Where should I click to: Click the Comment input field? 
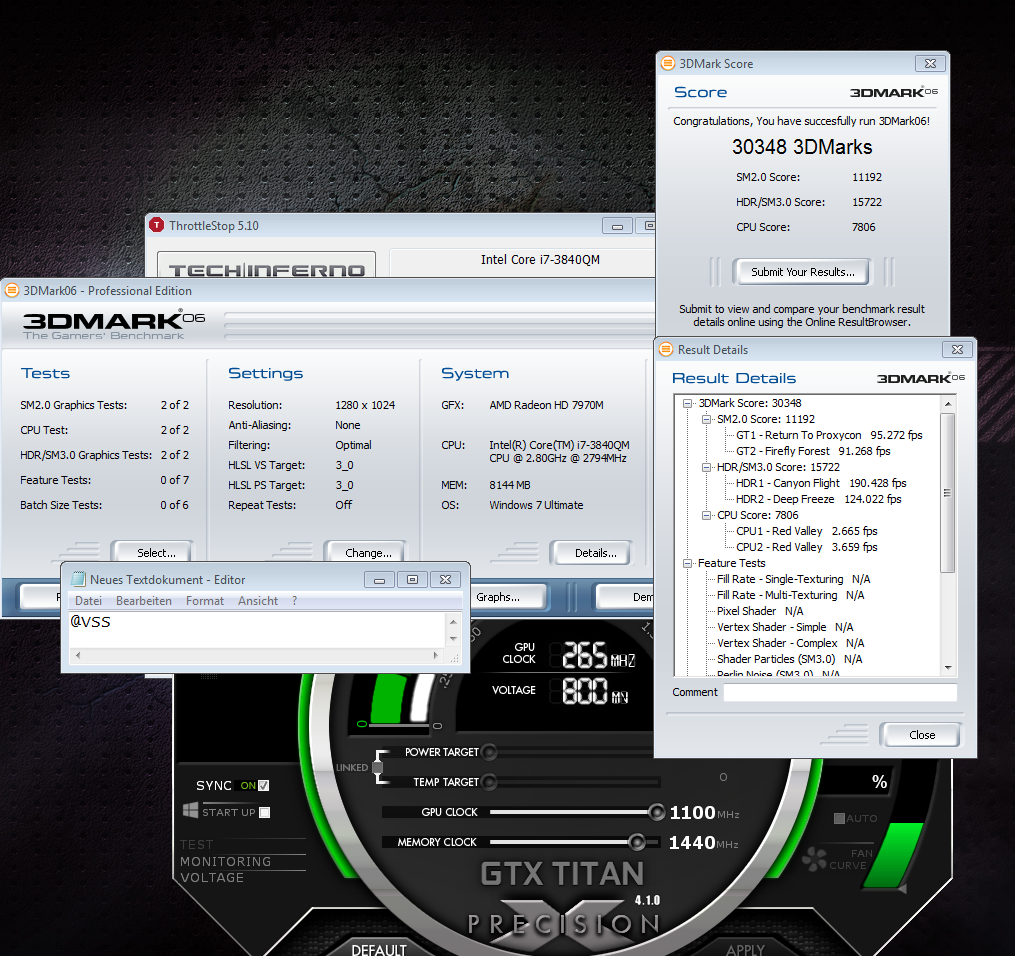[x=840, y=692]
